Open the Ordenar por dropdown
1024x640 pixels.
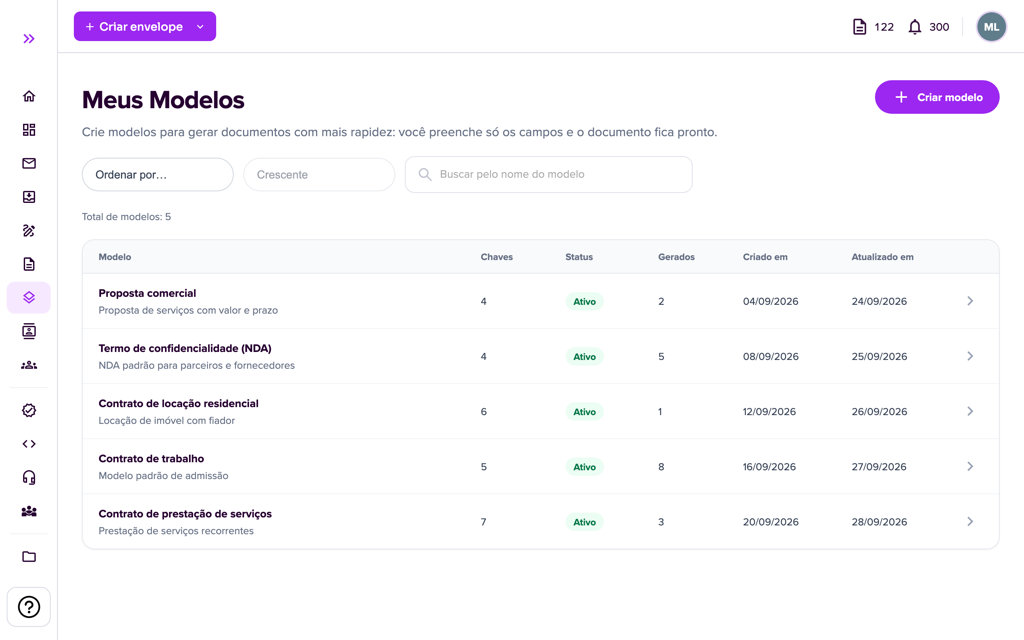(x=157, y=174)
